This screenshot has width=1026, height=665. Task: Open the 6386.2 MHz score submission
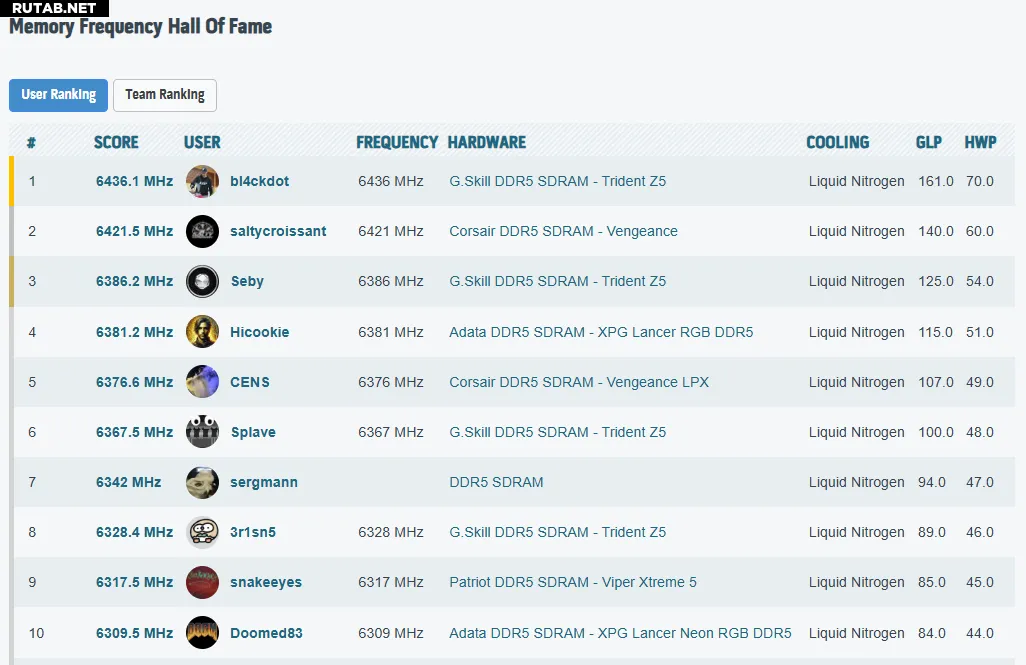(134, 281)
